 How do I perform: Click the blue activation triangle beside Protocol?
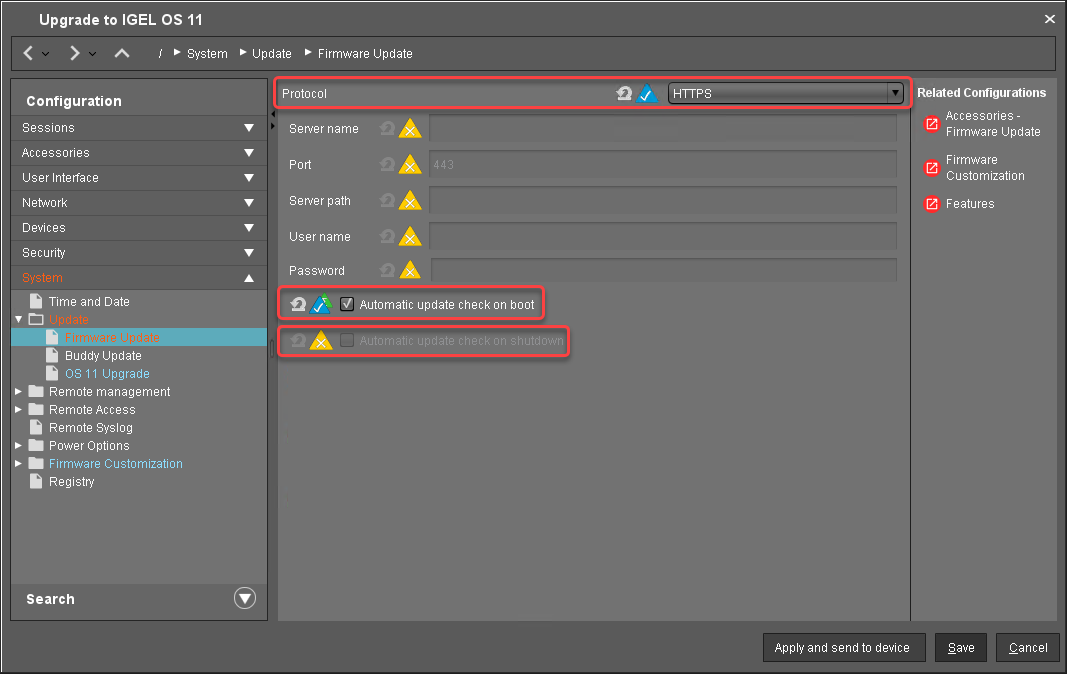647,94
